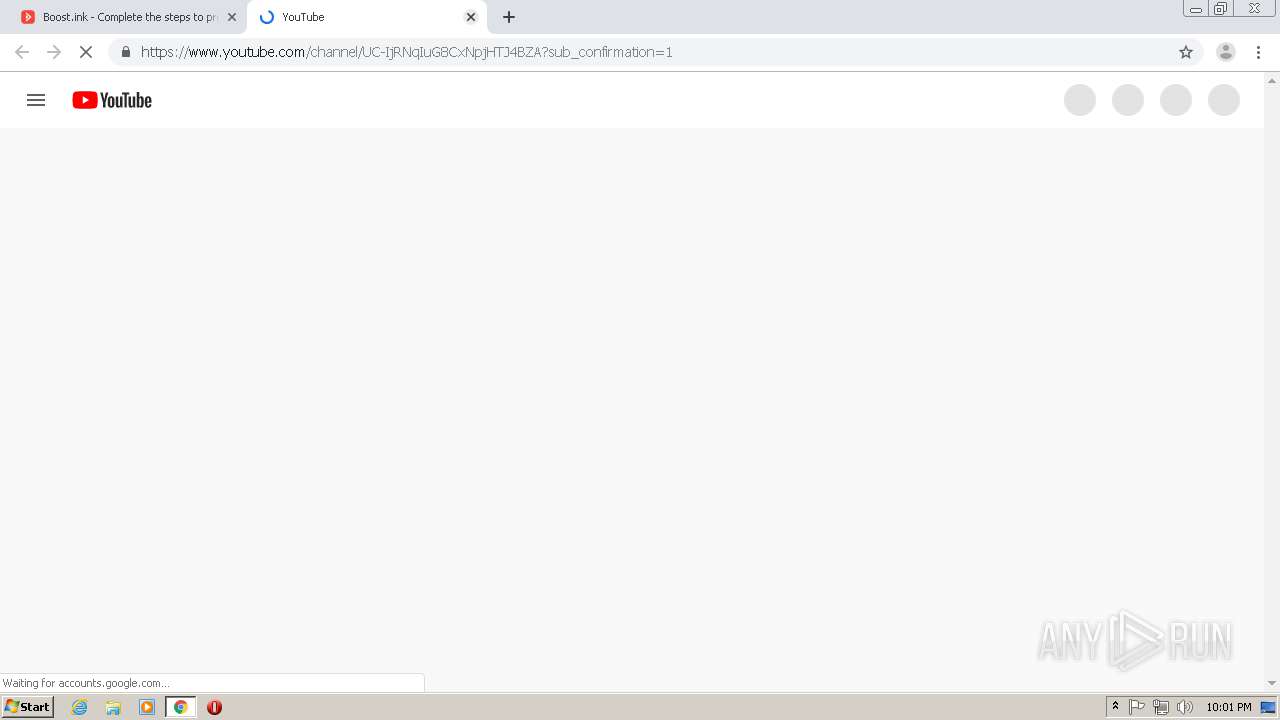Open network tray icon

click(x=1161, y=707)
